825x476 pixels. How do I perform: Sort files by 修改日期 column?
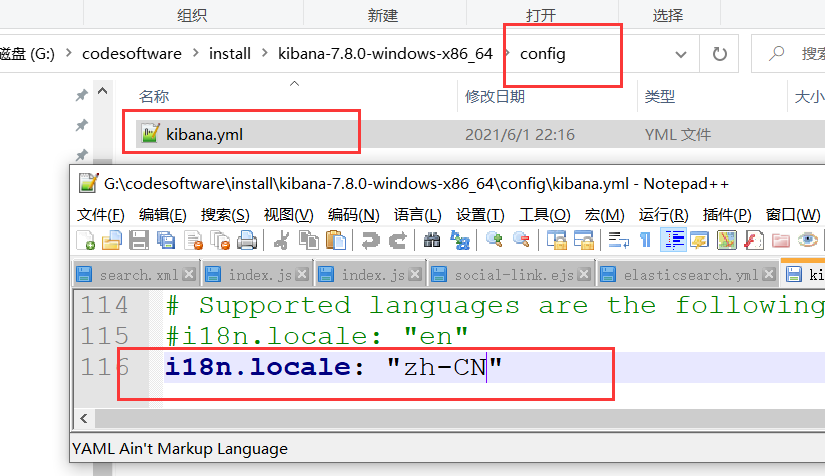coord(495,97)
